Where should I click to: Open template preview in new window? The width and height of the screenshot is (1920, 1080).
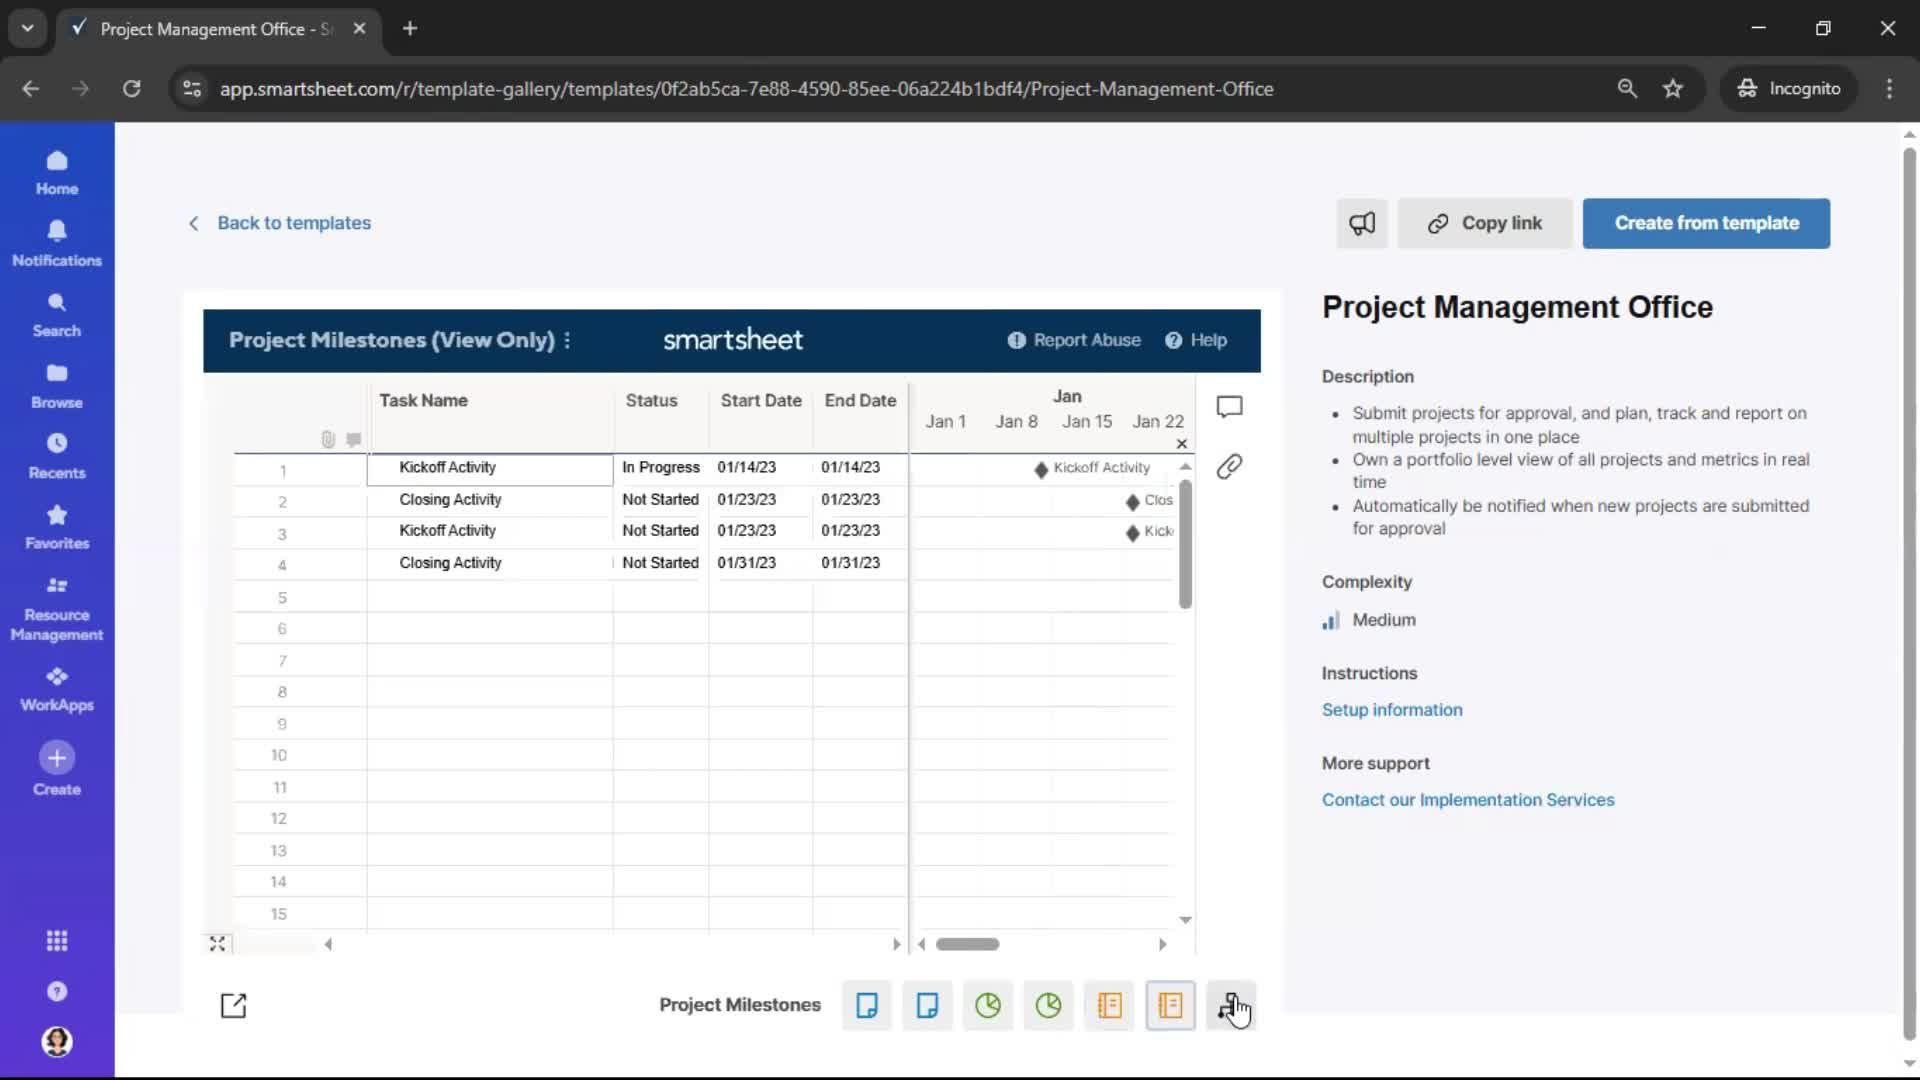(x=233, y=1005)
